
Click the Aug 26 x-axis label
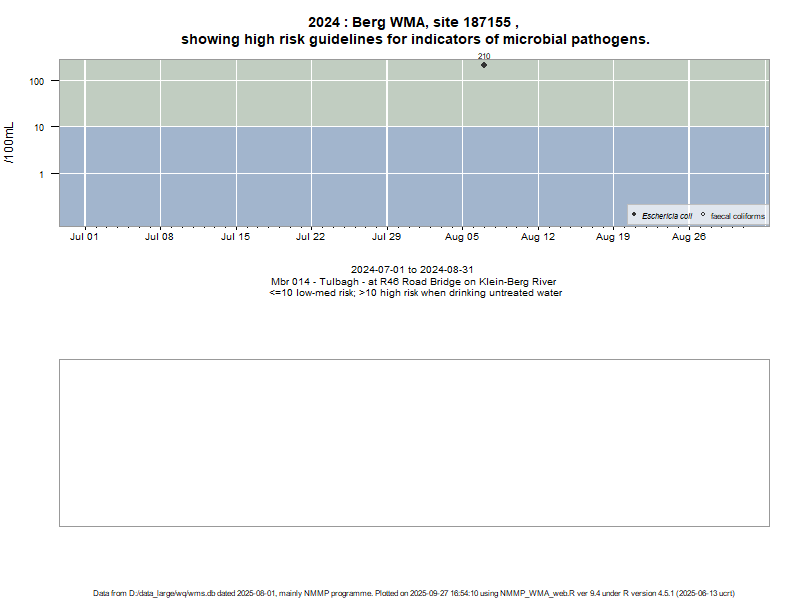(x=689, y=237)
